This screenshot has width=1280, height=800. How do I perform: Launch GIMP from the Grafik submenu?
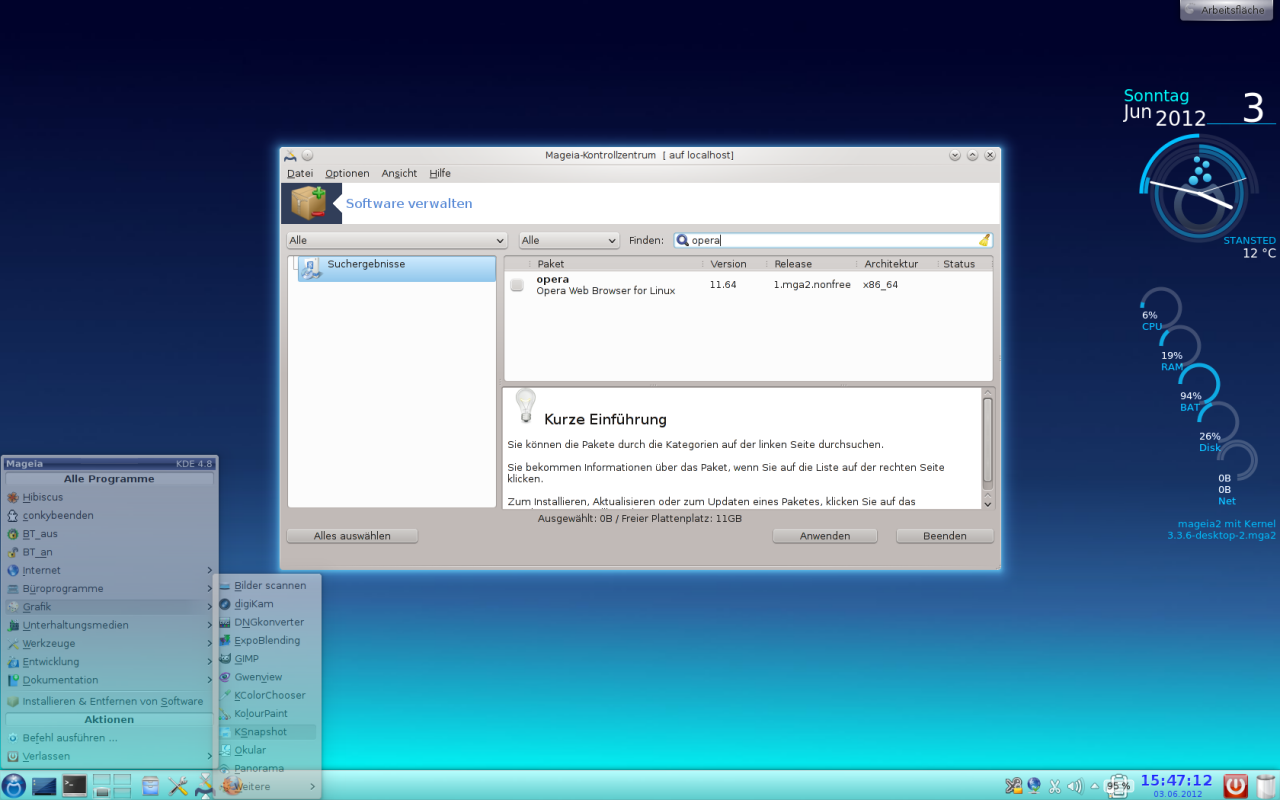268,659
